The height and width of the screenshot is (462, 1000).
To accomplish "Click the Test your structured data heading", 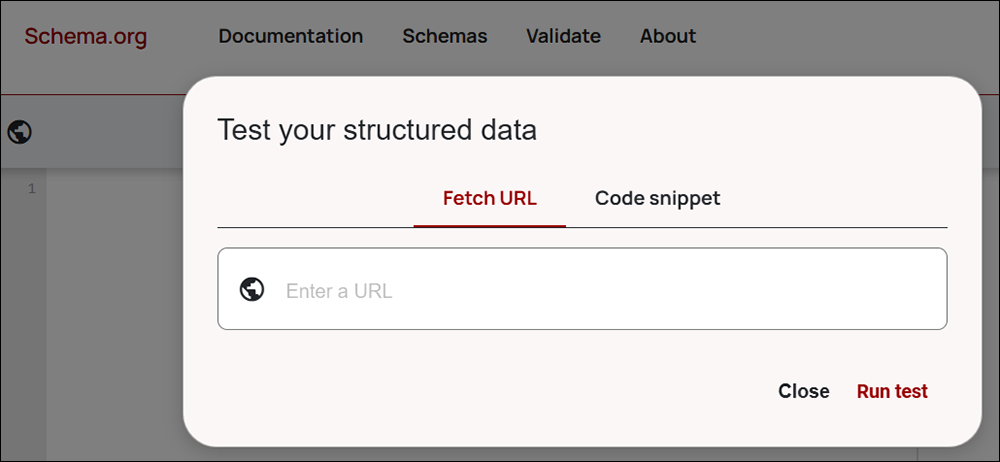I will (377, 130).
